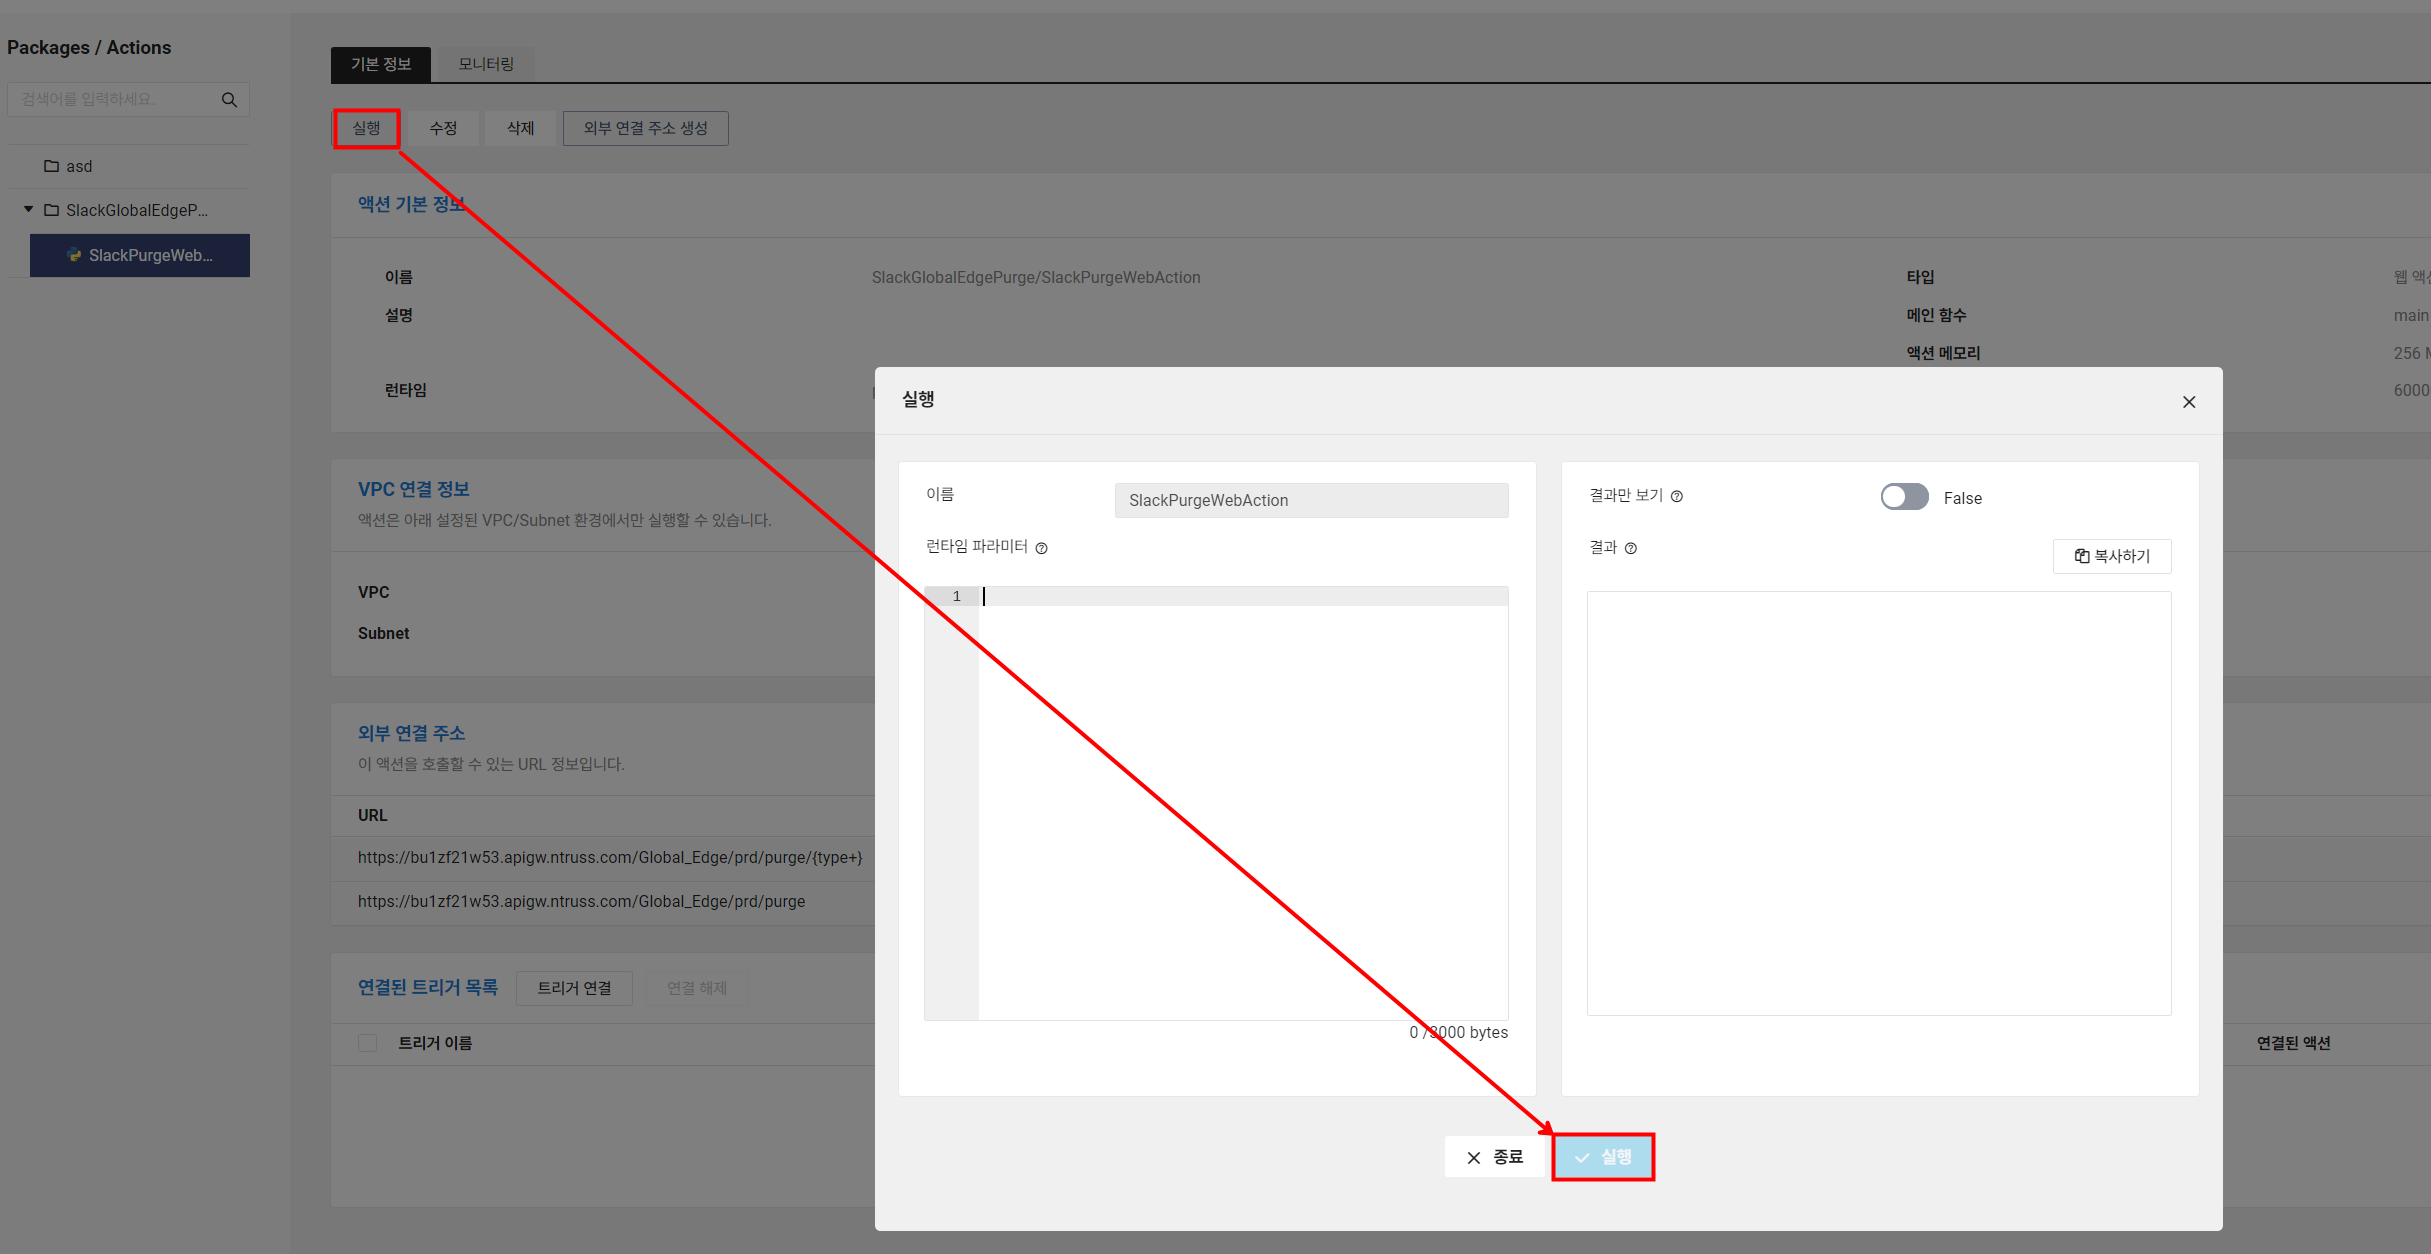
Task: Click the 외부 연결 주소 생성 button
Action: click(x=645, y=128)
